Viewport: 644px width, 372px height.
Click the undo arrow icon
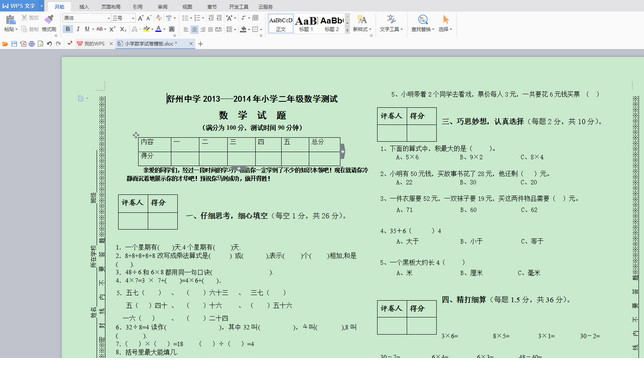click(x=49, y=44)
